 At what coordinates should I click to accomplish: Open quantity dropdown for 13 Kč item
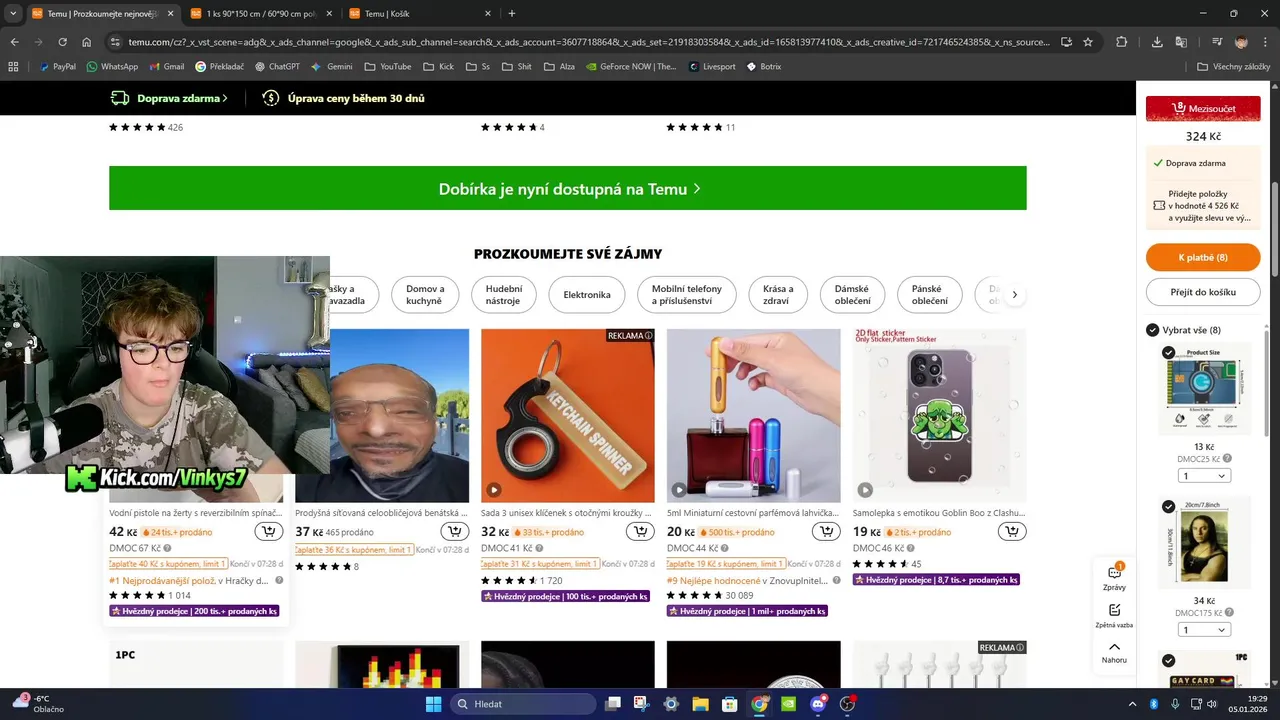coord(1203,476)
